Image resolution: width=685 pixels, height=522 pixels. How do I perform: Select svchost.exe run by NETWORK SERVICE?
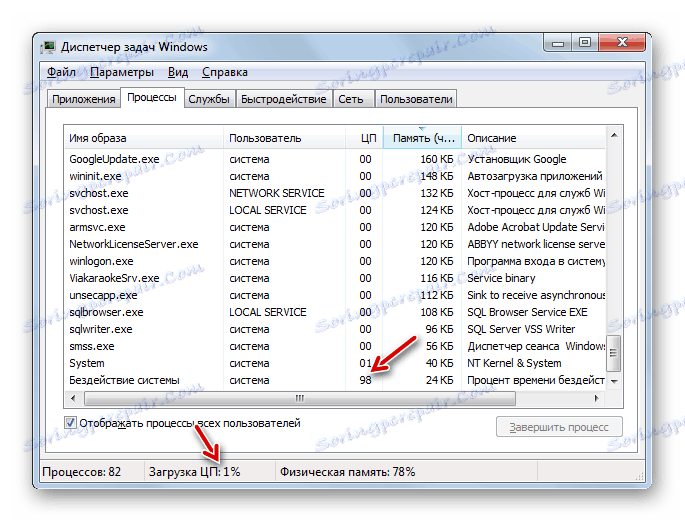tap(335, 193)
